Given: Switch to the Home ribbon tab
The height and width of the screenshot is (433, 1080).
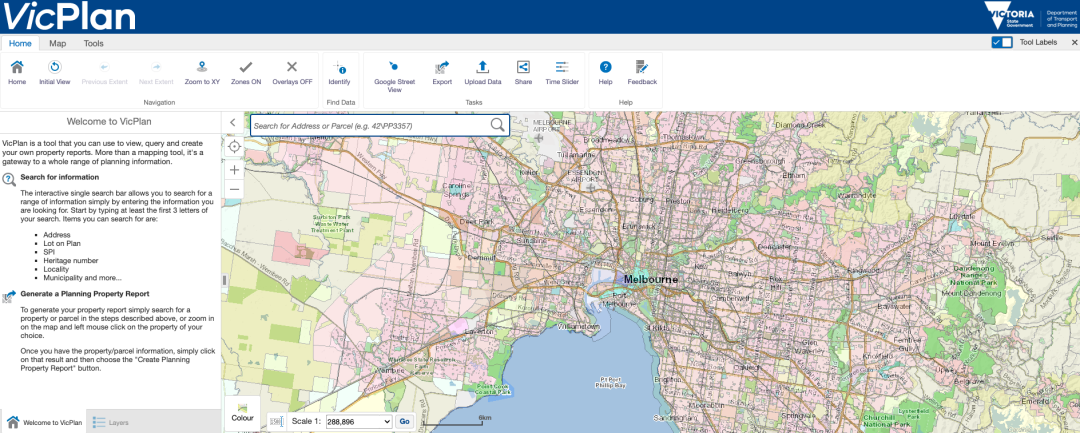Looking at the screenshot, I should tap(20, 43).
